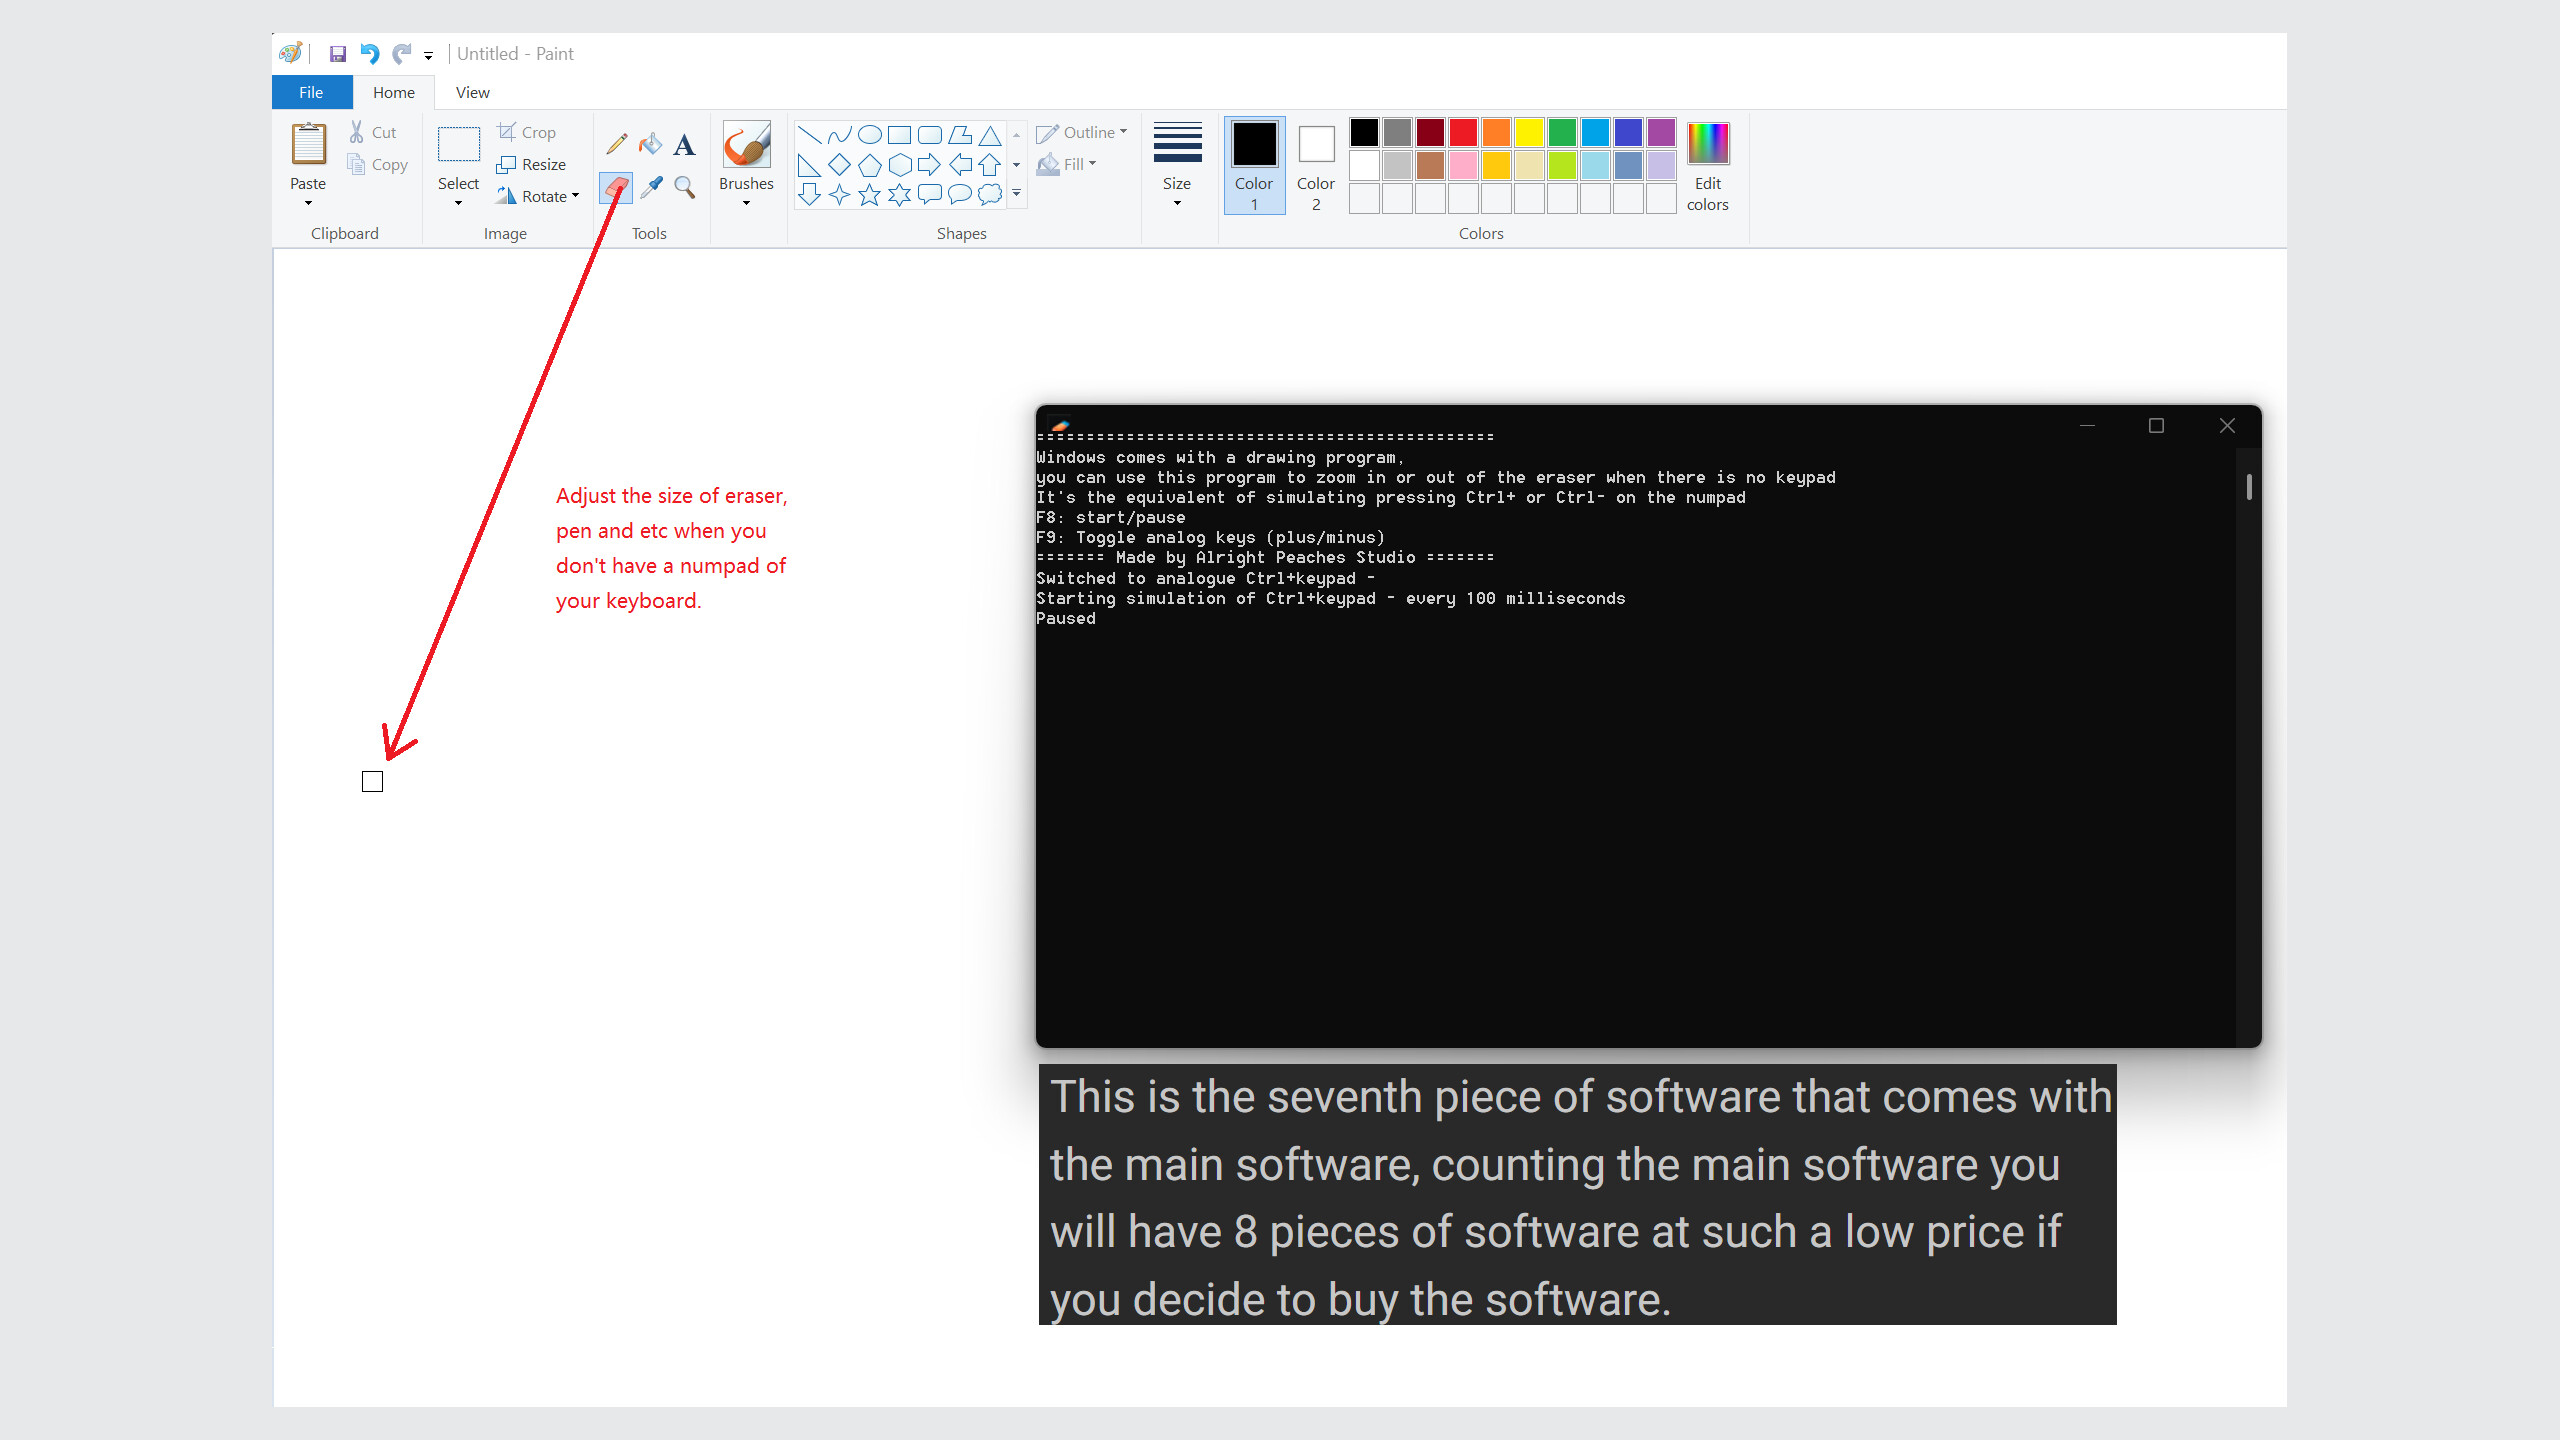The image size is (2560, 1440).
Task: Open the shape Outline dropdown
Action: point(1083,131)
